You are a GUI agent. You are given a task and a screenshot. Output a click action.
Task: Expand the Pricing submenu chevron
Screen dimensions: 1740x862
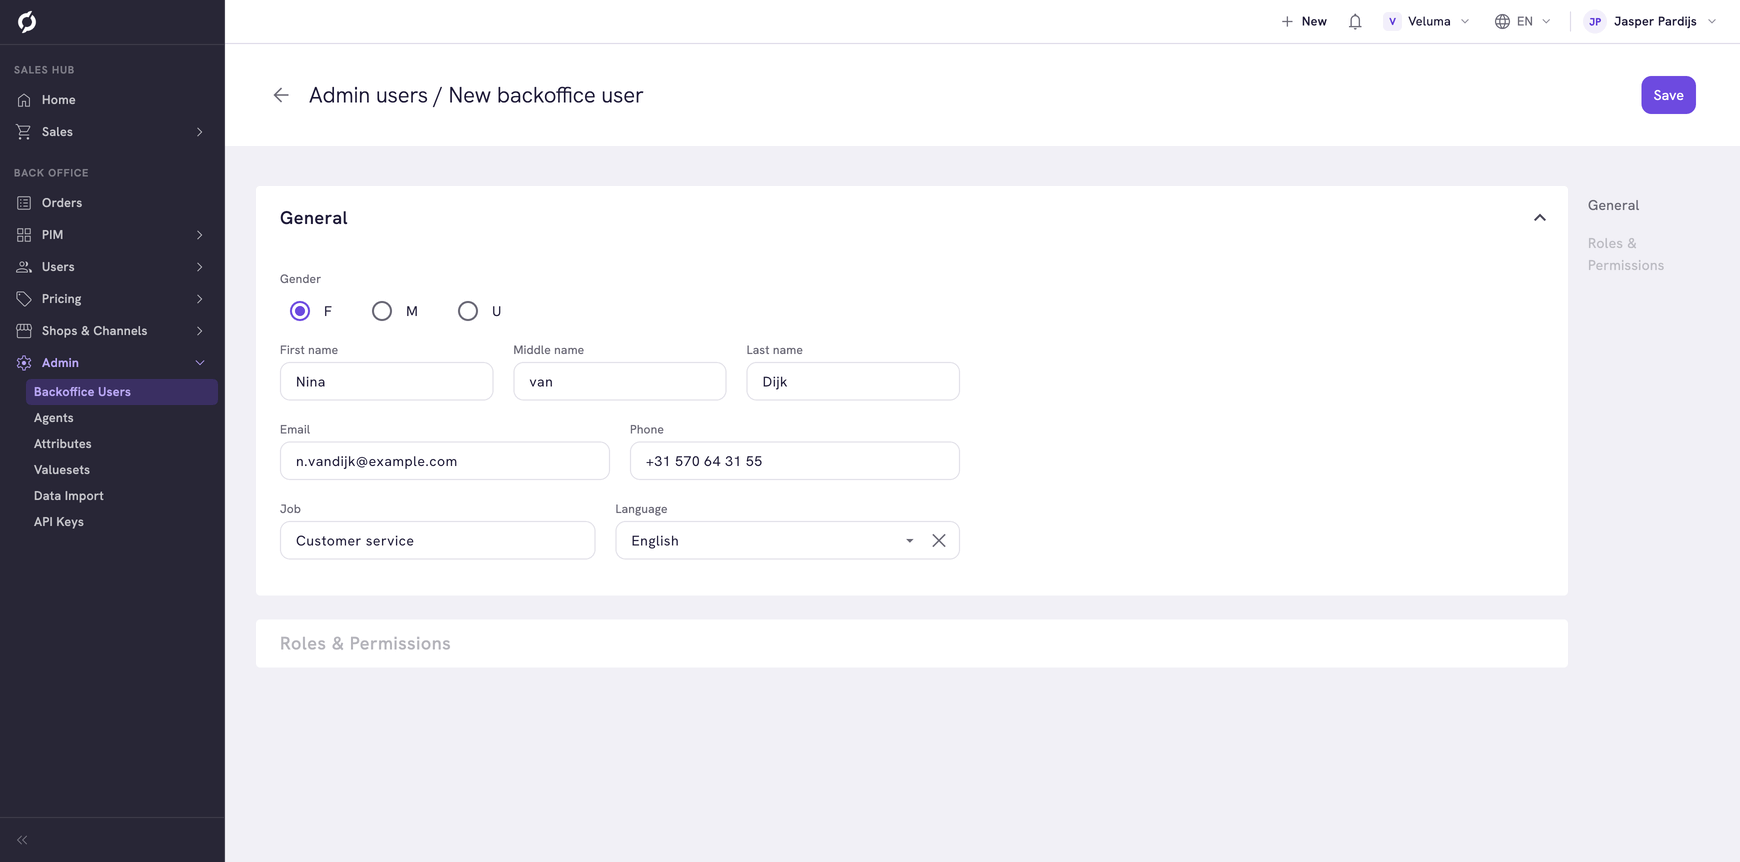pos(200,299)
